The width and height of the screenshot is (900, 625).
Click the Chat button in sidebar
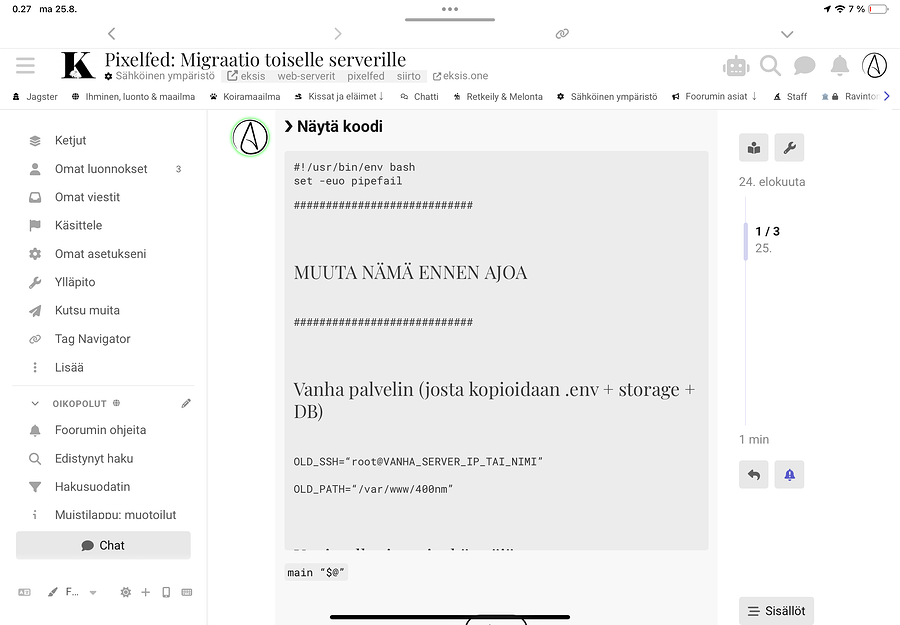click(103, 545)
